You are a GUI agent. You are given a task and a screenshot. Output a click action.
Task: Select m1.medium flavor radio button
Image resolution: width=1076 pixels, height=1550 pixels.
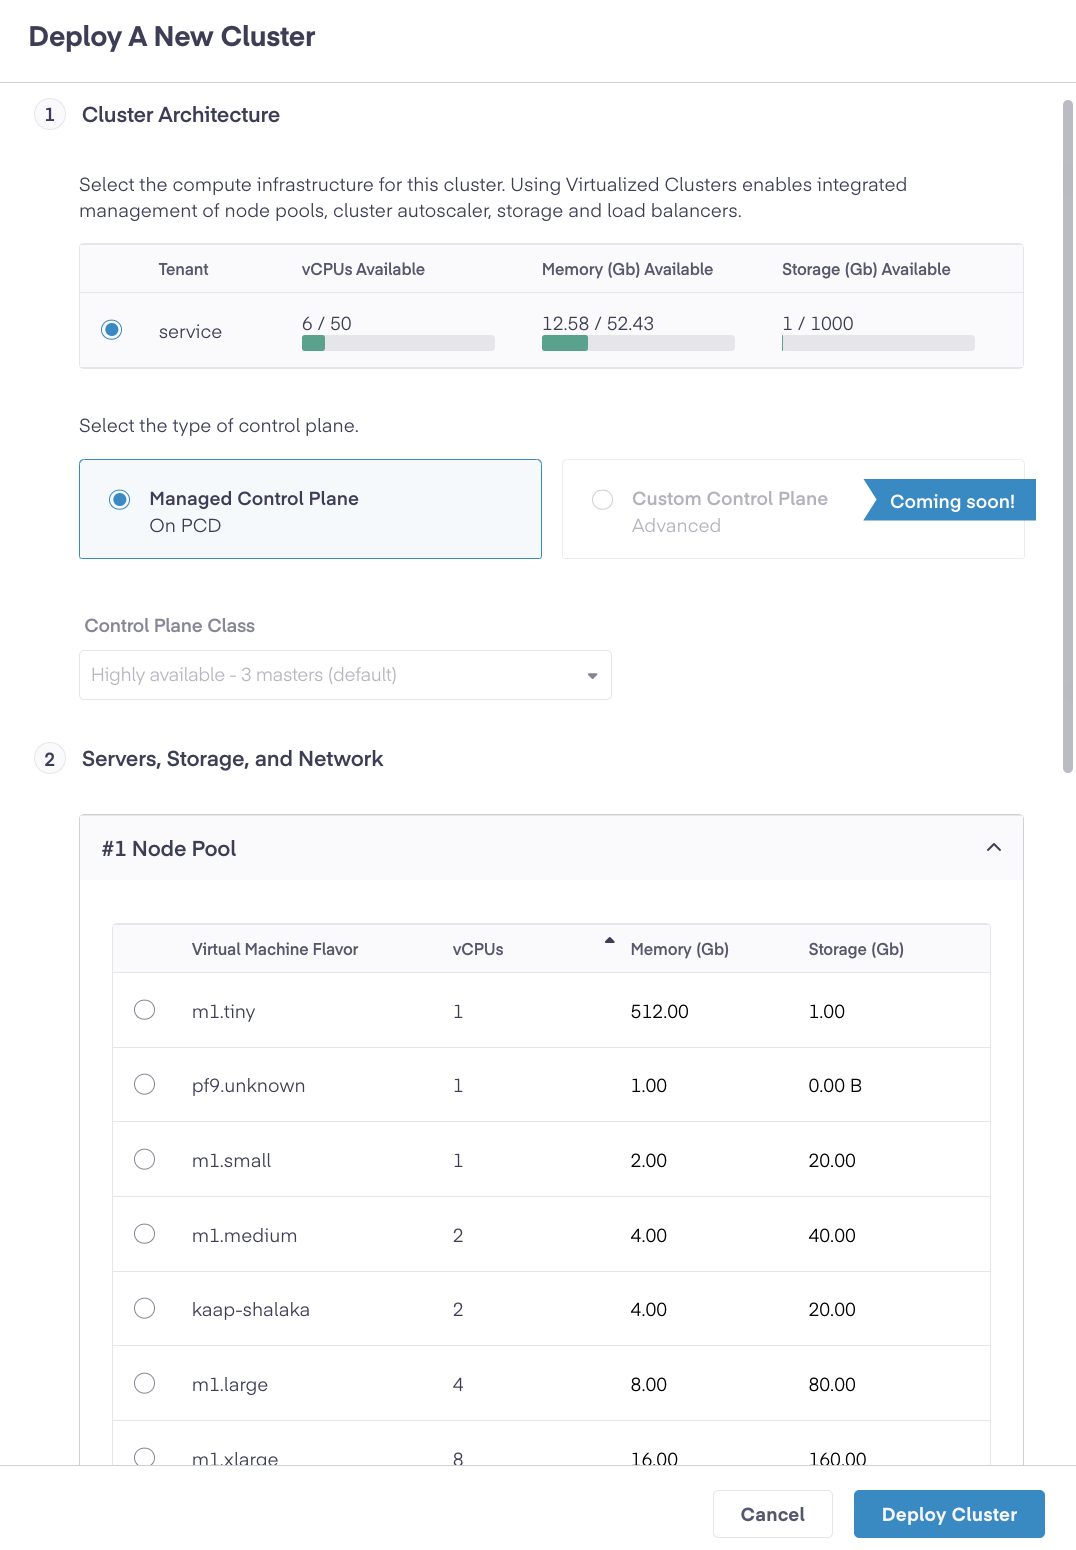coord(145,1234)
